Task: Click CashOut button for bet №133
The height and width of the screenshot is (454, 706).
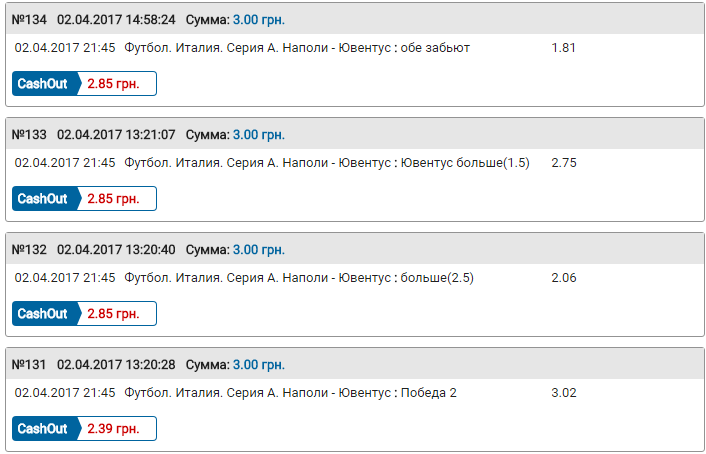Action: [x=84, y=198]
